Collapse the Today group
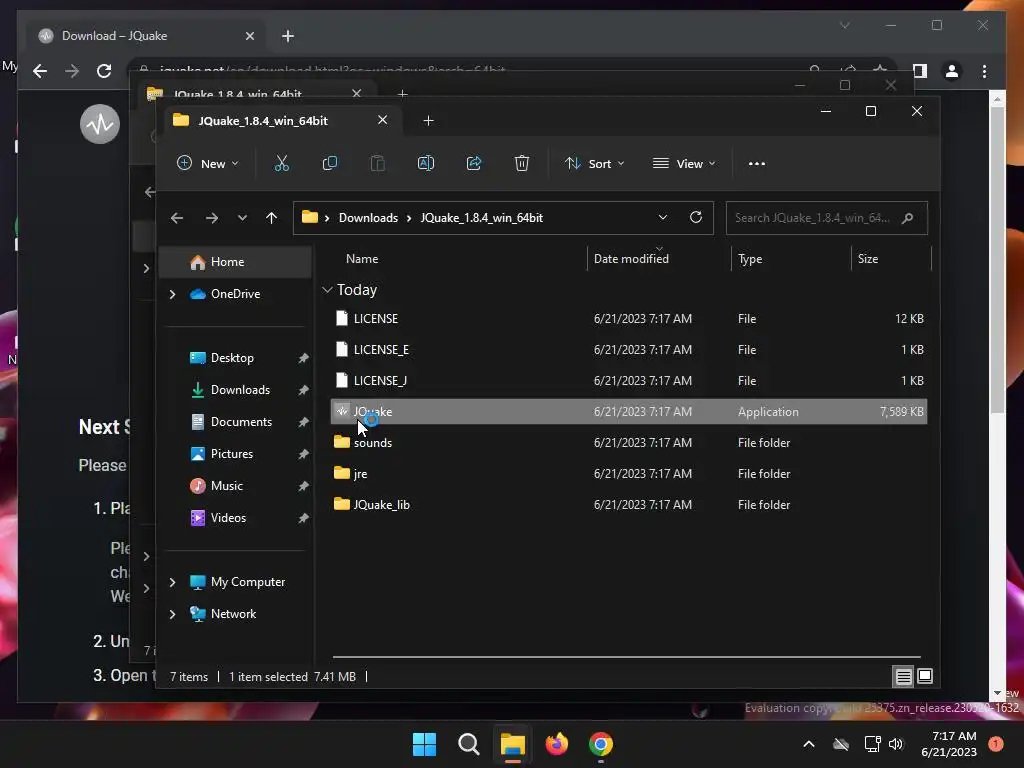 pos(327,289)
